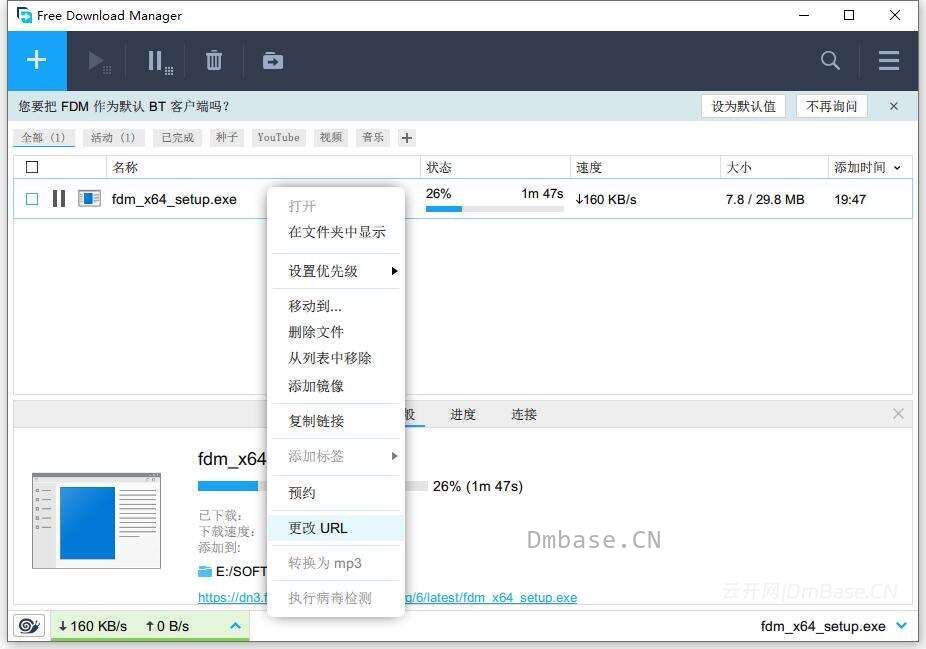Add a new tag with plus icon
The width and height of the screenshot is (926, 649).
pos(407,138)
